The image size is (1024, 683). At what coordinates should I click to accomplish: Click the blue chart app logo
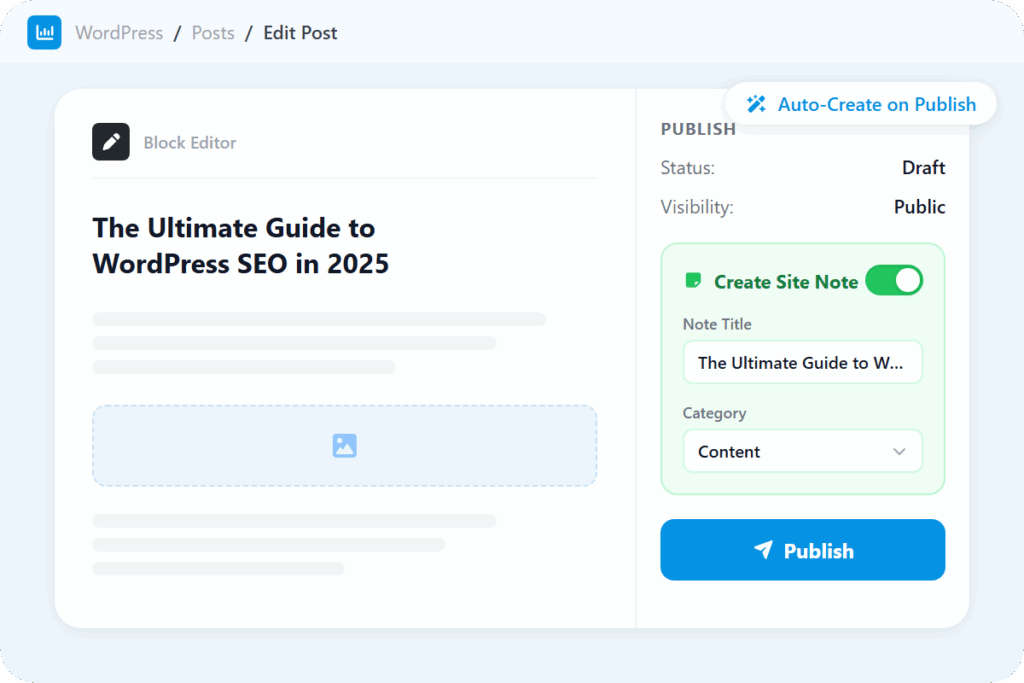[44, 32]
